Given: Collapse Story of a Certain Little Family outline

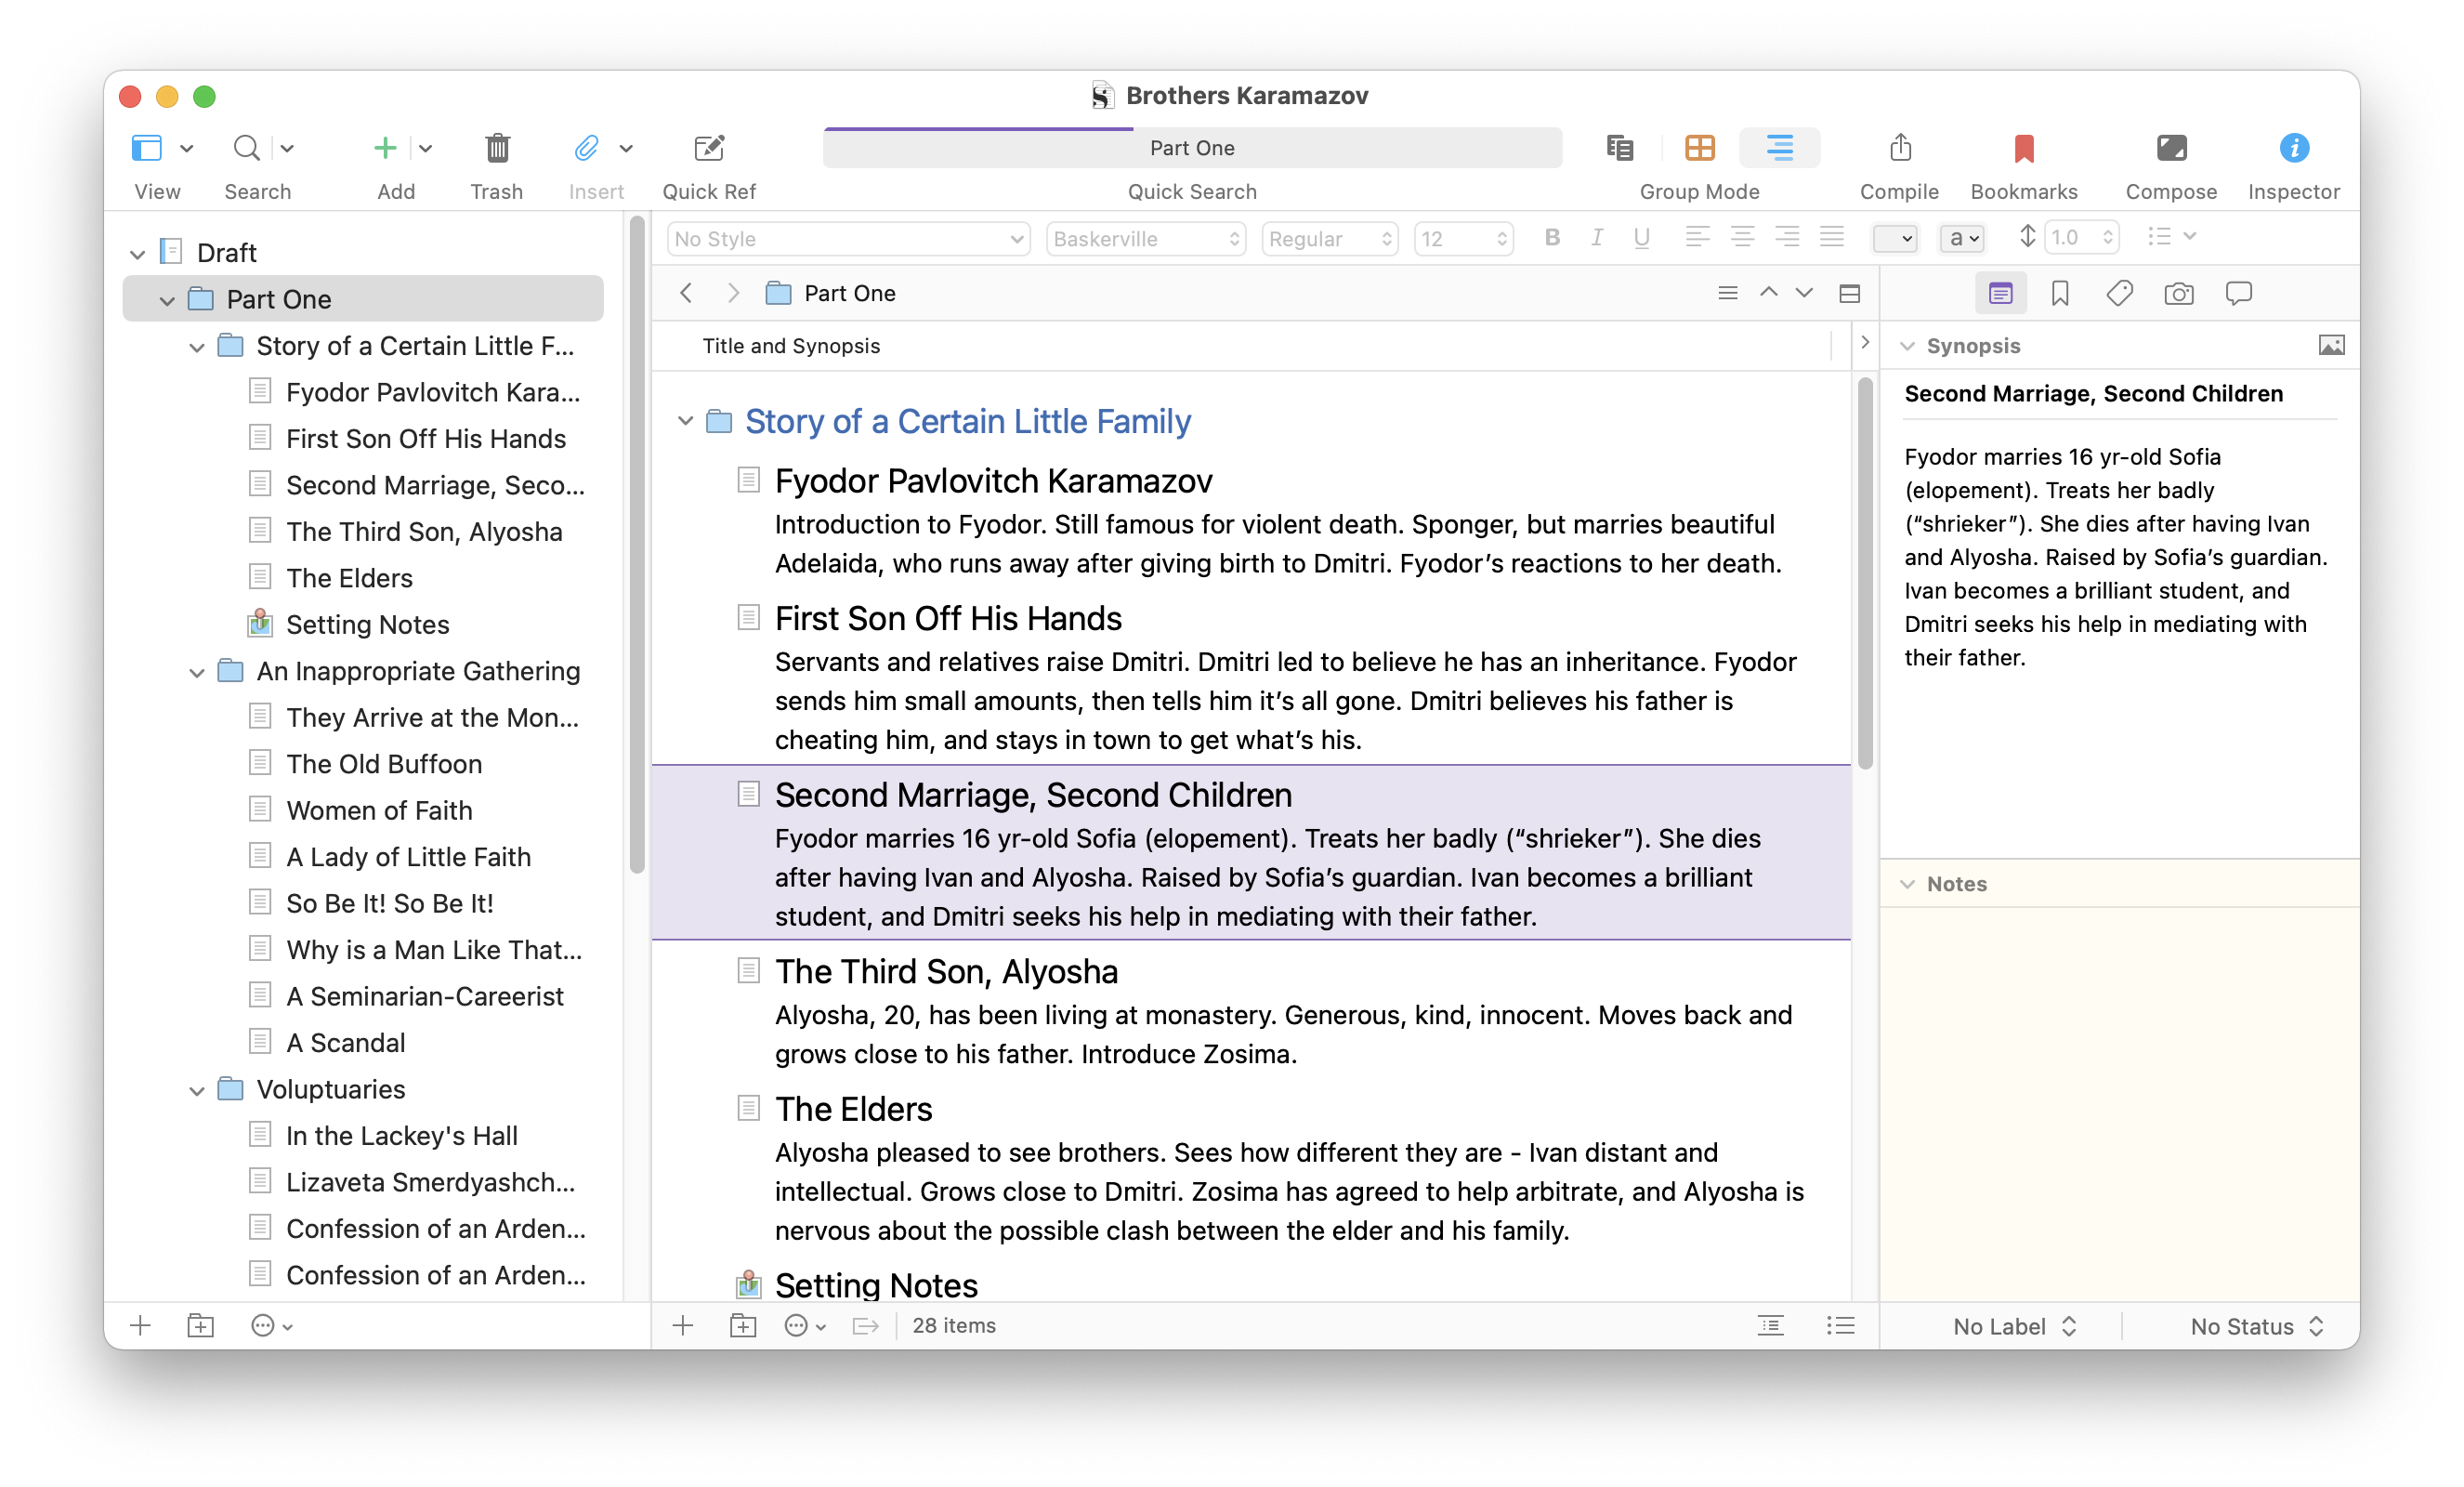Looking at the screenshot, I should pos(685,421).
